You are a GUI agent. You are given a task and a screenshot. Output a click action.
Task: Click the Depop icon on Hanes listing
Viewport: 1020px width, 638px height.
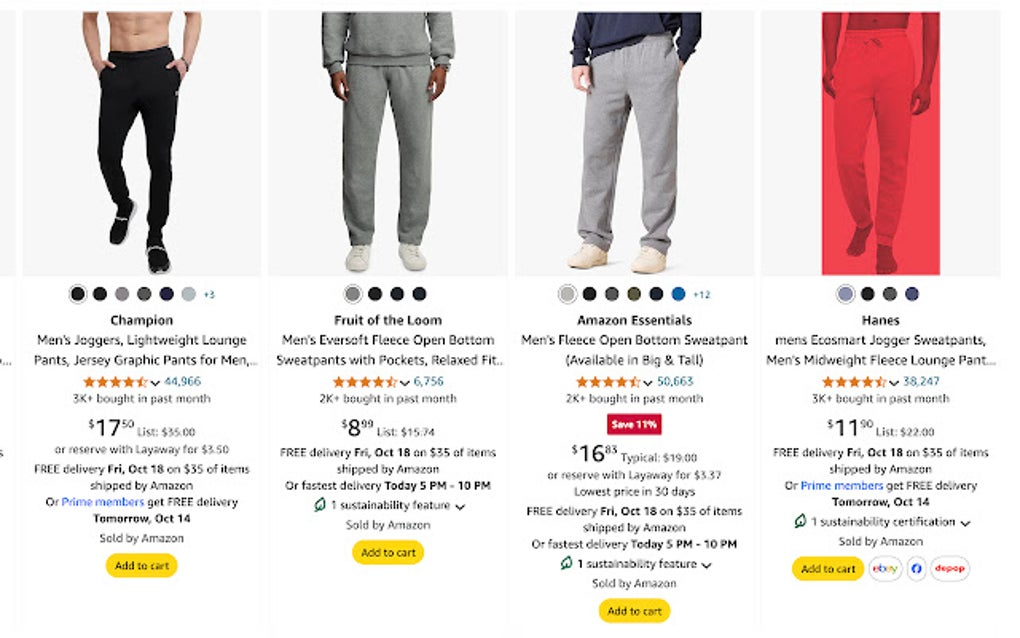[950, 569]
